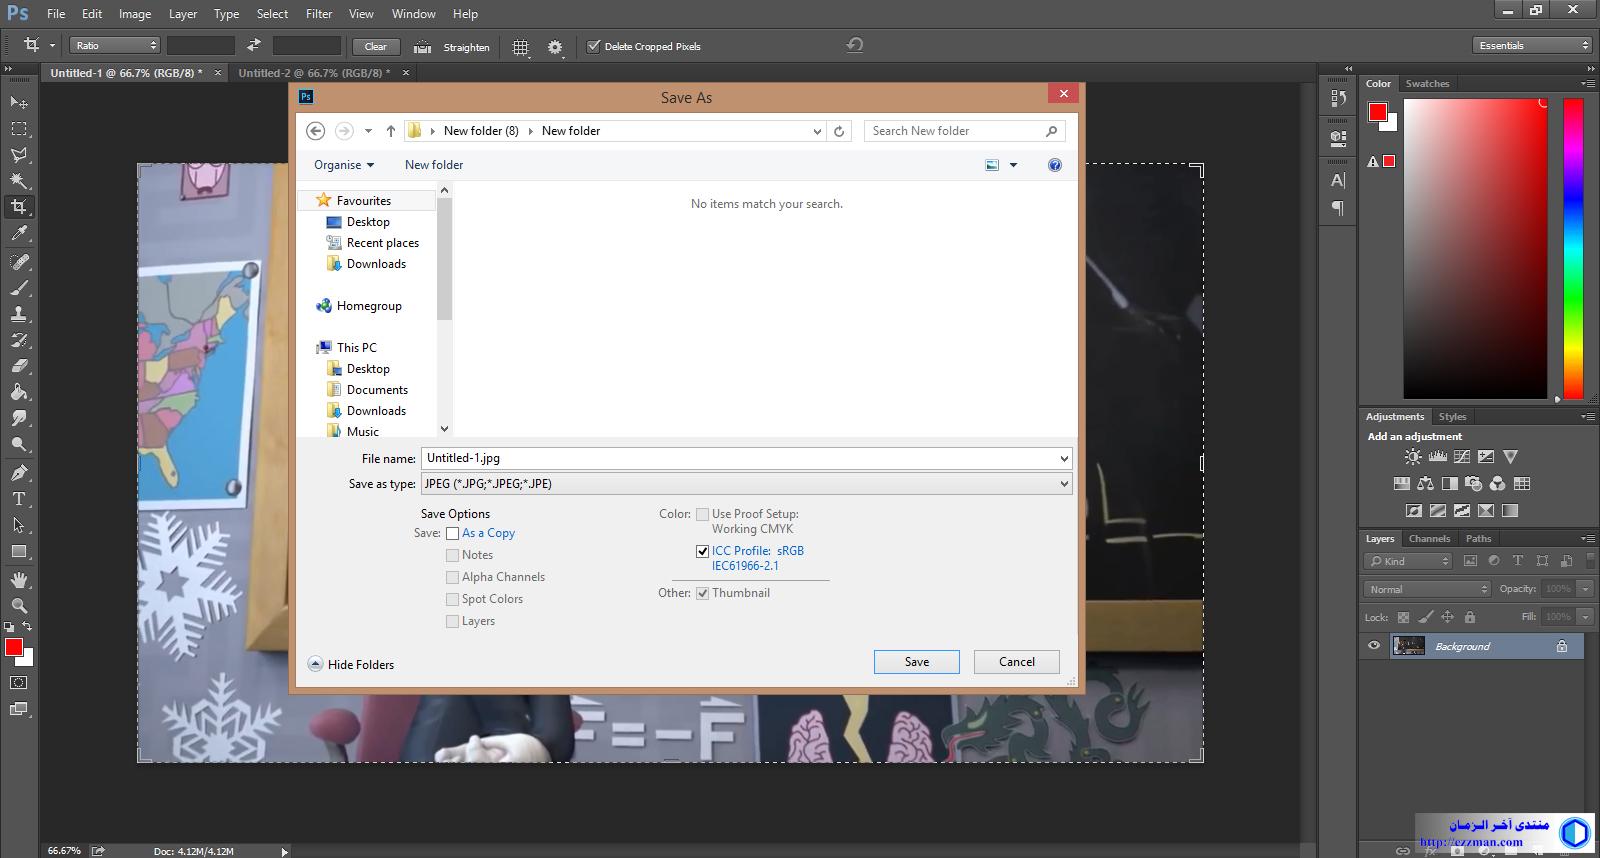Image resolution: width=1600 pixels, height=858 pixels.
Task: Switch to the Swatches tab
Action: (x=1426, y=84)
